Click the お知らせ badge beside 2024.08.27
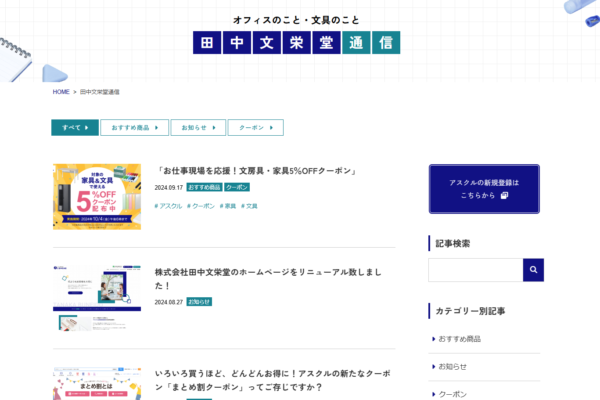 199,302
